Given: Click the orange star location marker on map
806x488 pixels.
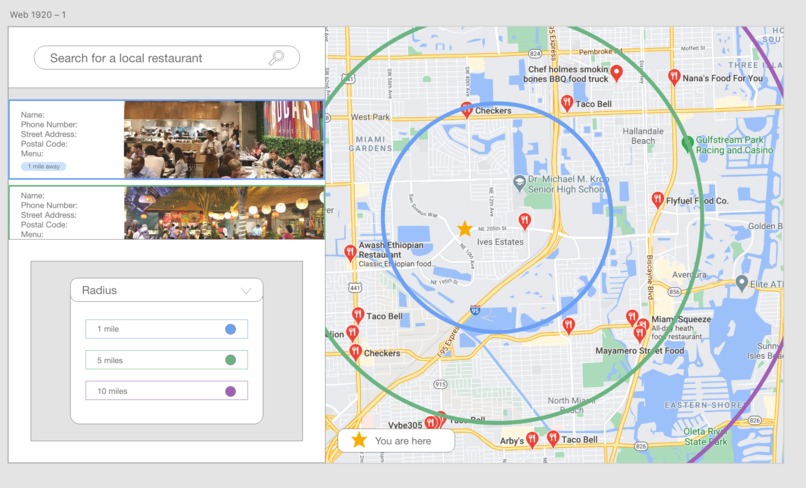Looking at the screenshot, I should tap(465, 229).
